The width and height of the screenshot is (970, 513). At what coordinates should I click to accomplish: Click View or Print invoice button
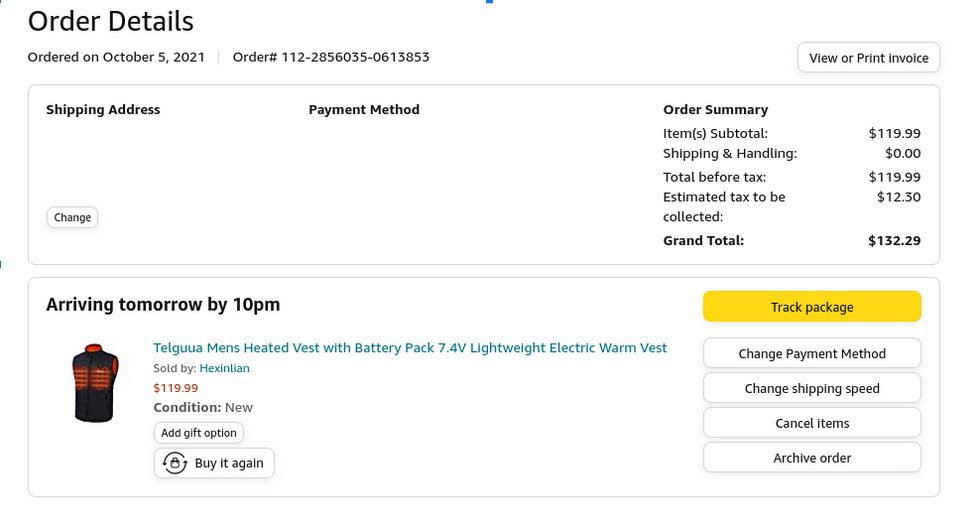[868, 58]
